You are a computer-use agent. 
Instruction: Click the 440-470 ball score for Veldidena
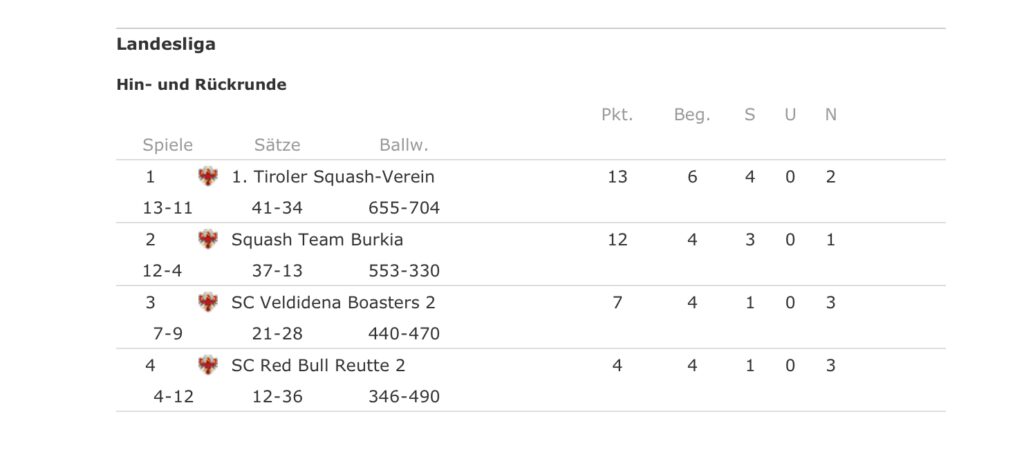pos(404,334)
